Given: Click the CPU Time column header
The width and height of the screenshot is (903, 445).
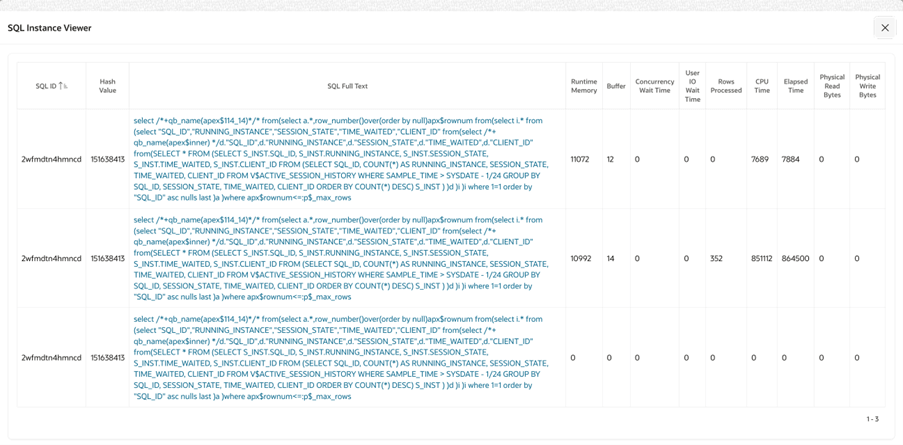Looking at the screenshot, I should pyautogui.click(x=761, y=86).
